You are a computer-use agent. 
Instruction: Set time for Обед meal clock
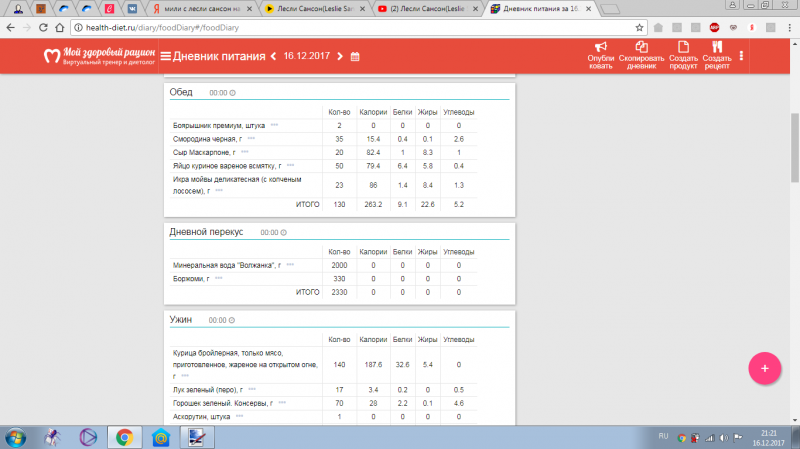(233, 93)
